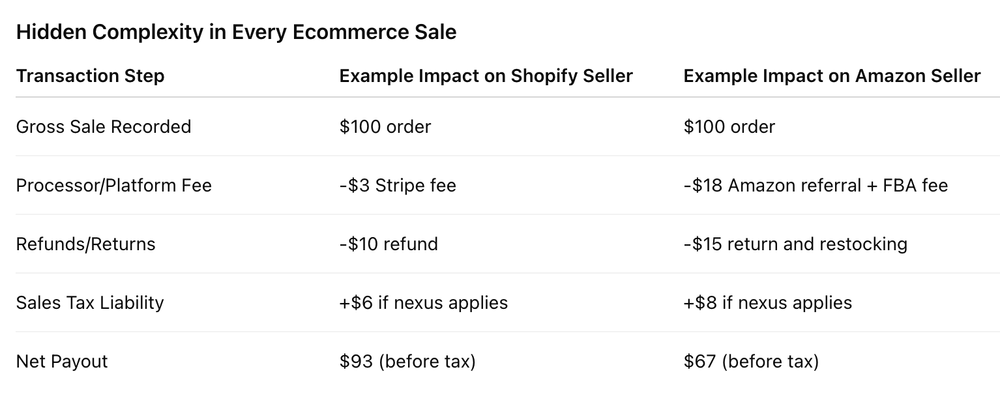Select the 'Refunds/Returns' row label
1000x400 pixels.
[x=85, y=244]
